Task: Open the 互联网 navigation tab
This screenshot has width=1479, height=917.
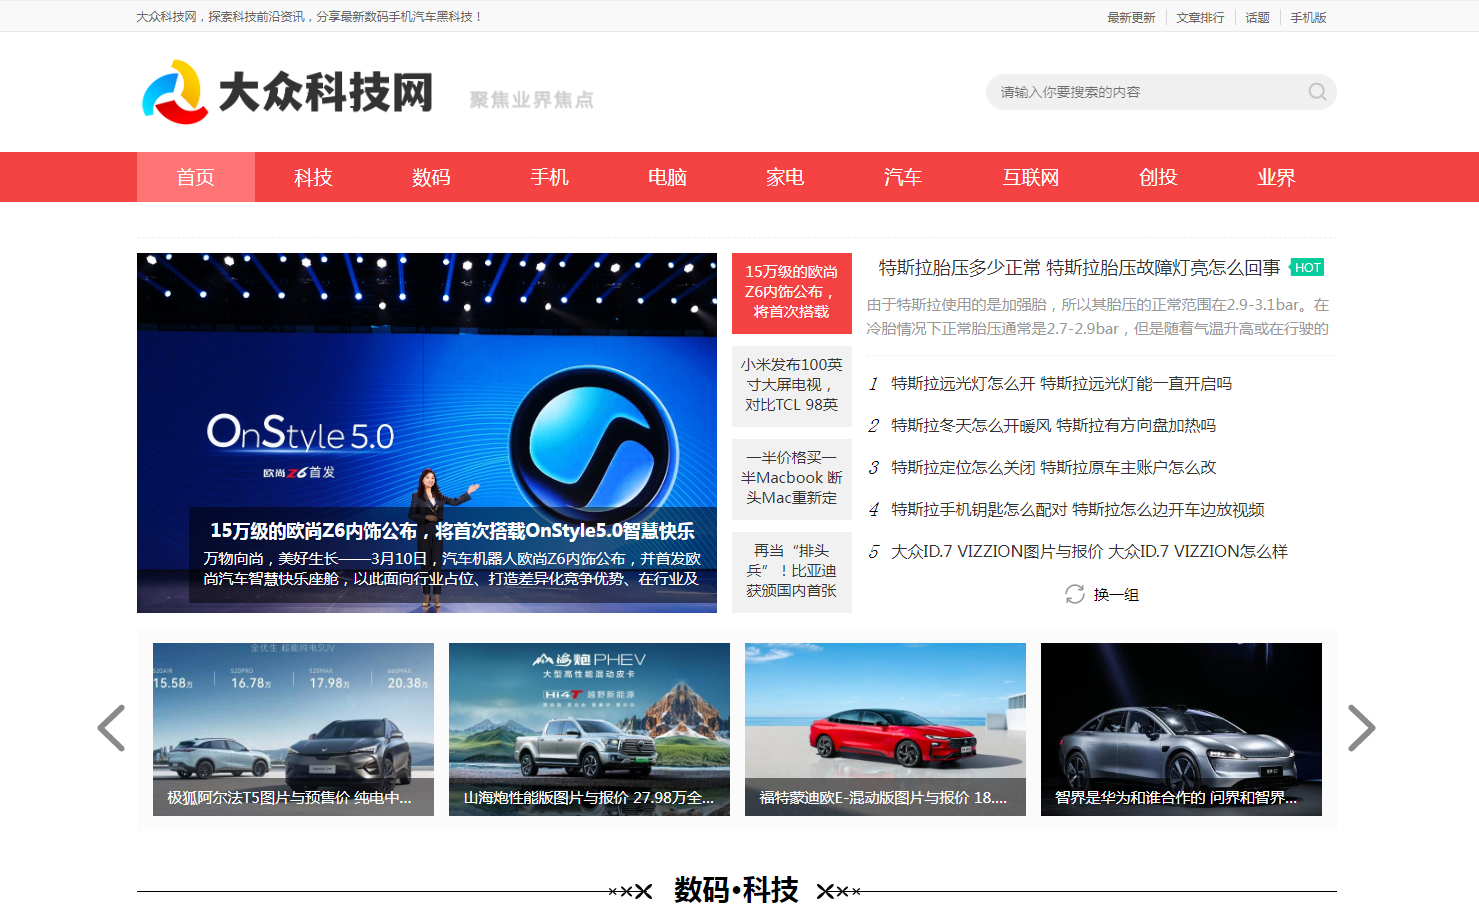Action: pyautogui.click(x=1030, y=177)
